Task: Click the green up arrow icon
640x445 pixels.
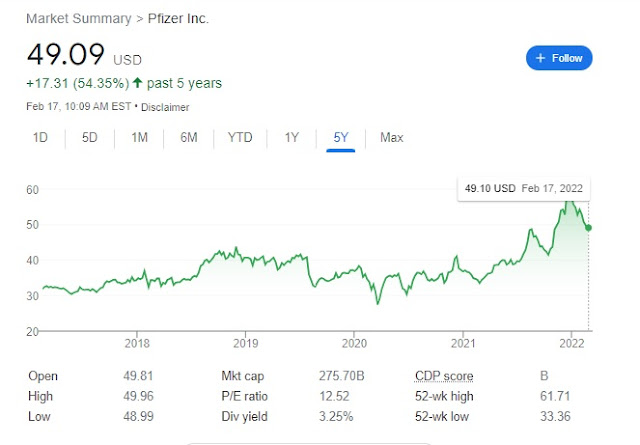Action: pyautogui.click(x=137, y=83)
